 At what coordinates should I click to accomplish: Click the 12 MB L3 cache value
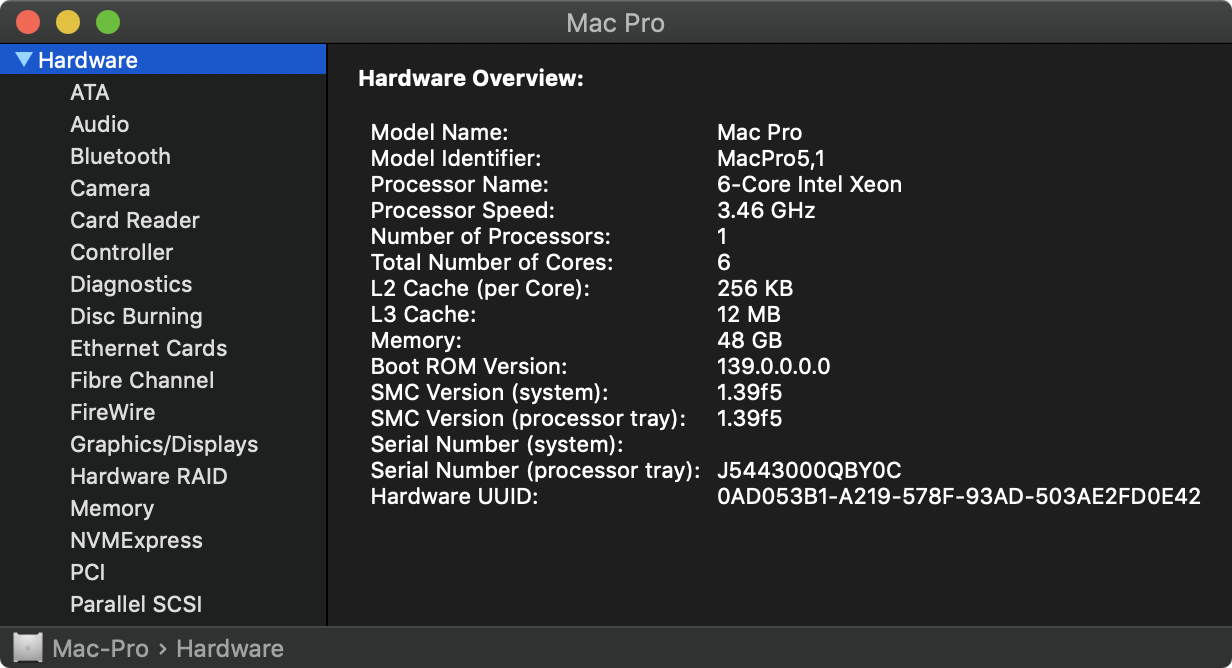(750, 314)
